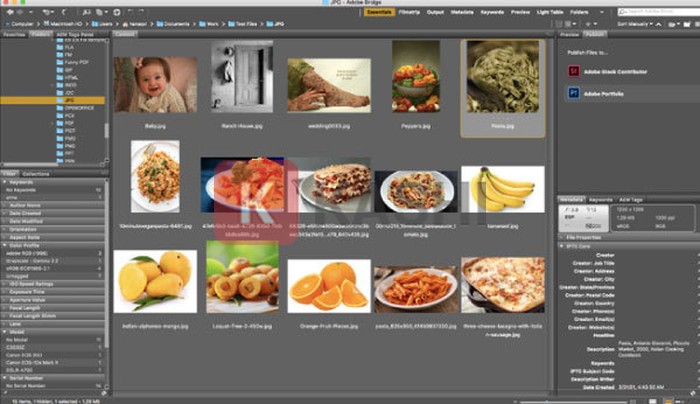The image size is (700, 404).
Task: Click the new folder icon
Action: [x=687, y=24]
